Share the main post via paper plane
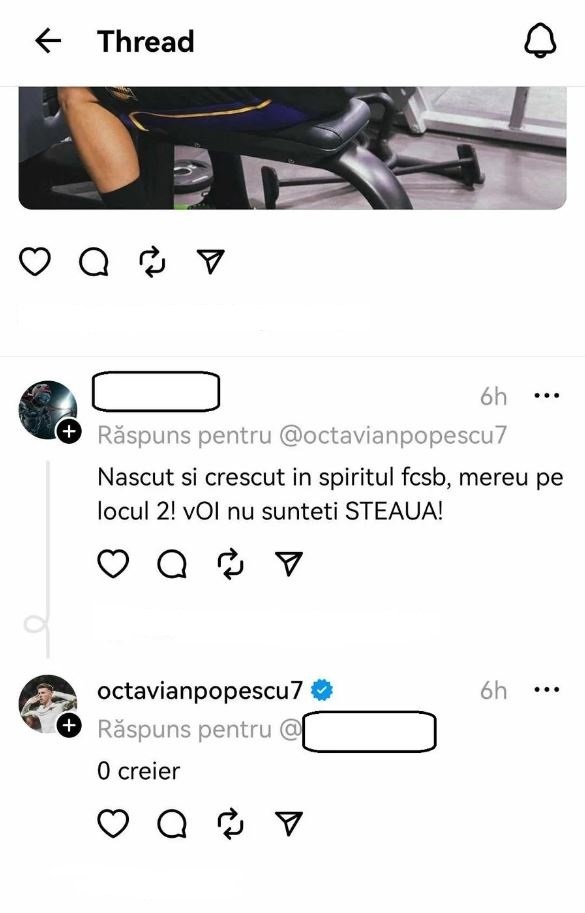The height and width of the screenshot is (913, 585). (211, 261)
